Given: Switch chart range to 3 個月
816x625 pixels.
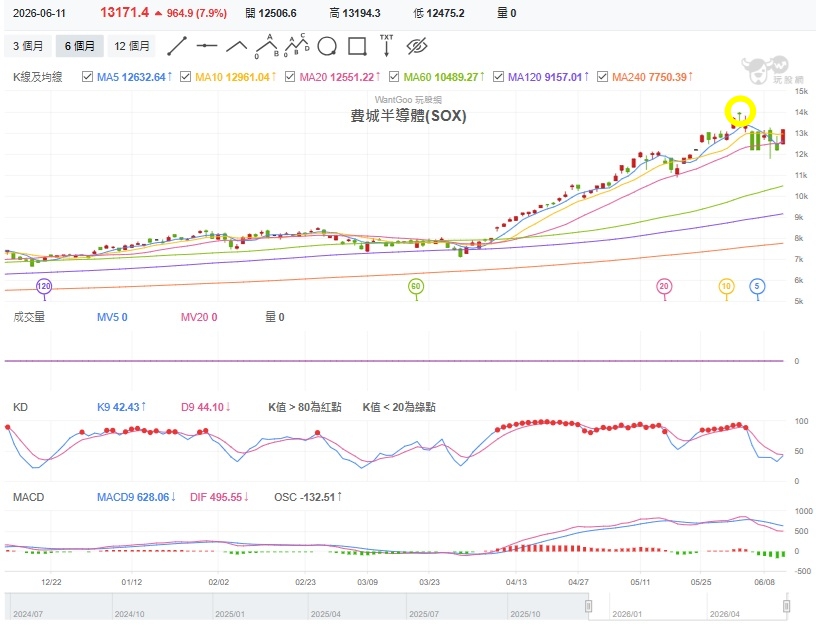Looking at the screenshot, I should [28, 46].
